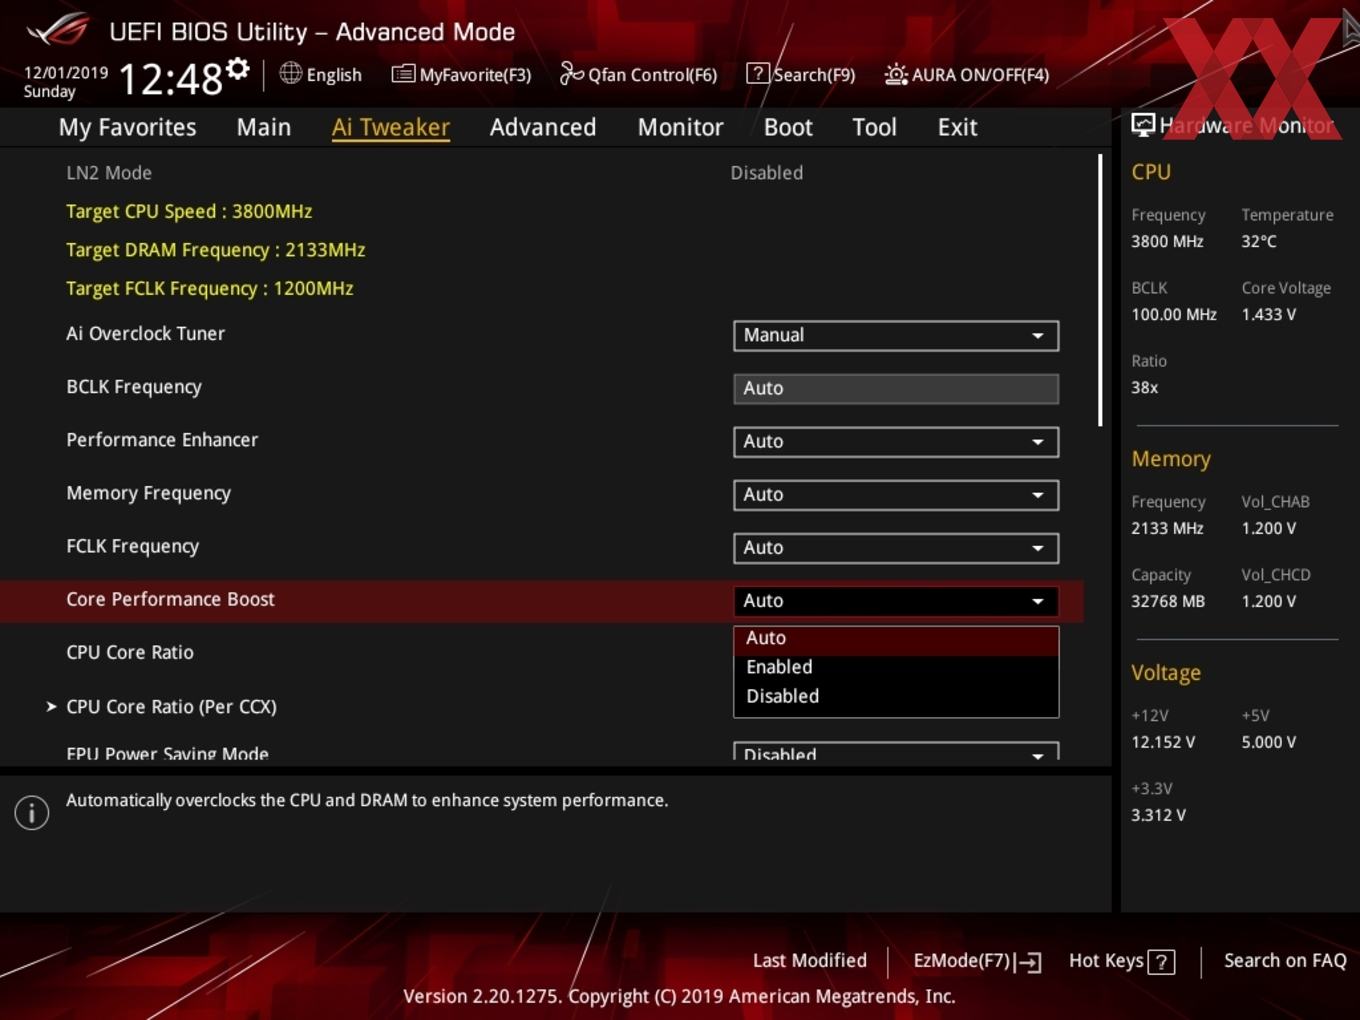Click the globe language icon

coord(290,73)
